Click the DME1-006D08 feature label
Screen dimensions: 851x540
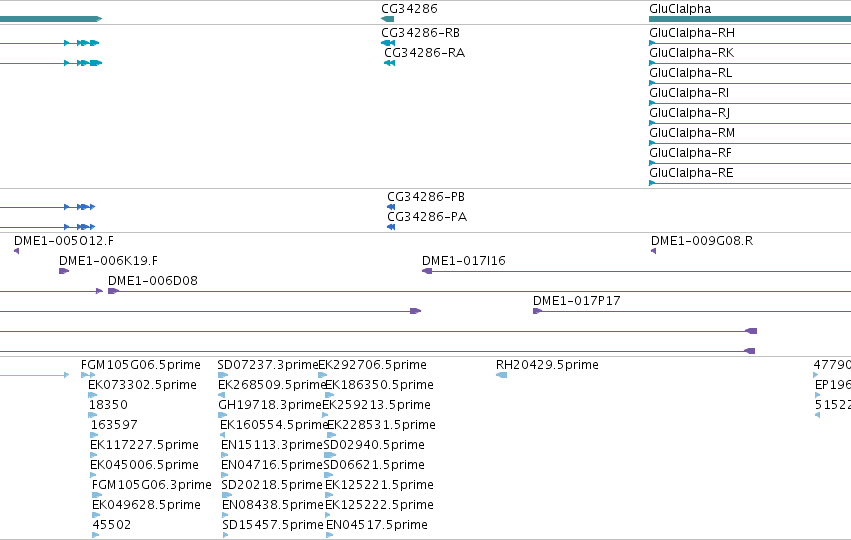pyautogui.click(x=153, y=281)
